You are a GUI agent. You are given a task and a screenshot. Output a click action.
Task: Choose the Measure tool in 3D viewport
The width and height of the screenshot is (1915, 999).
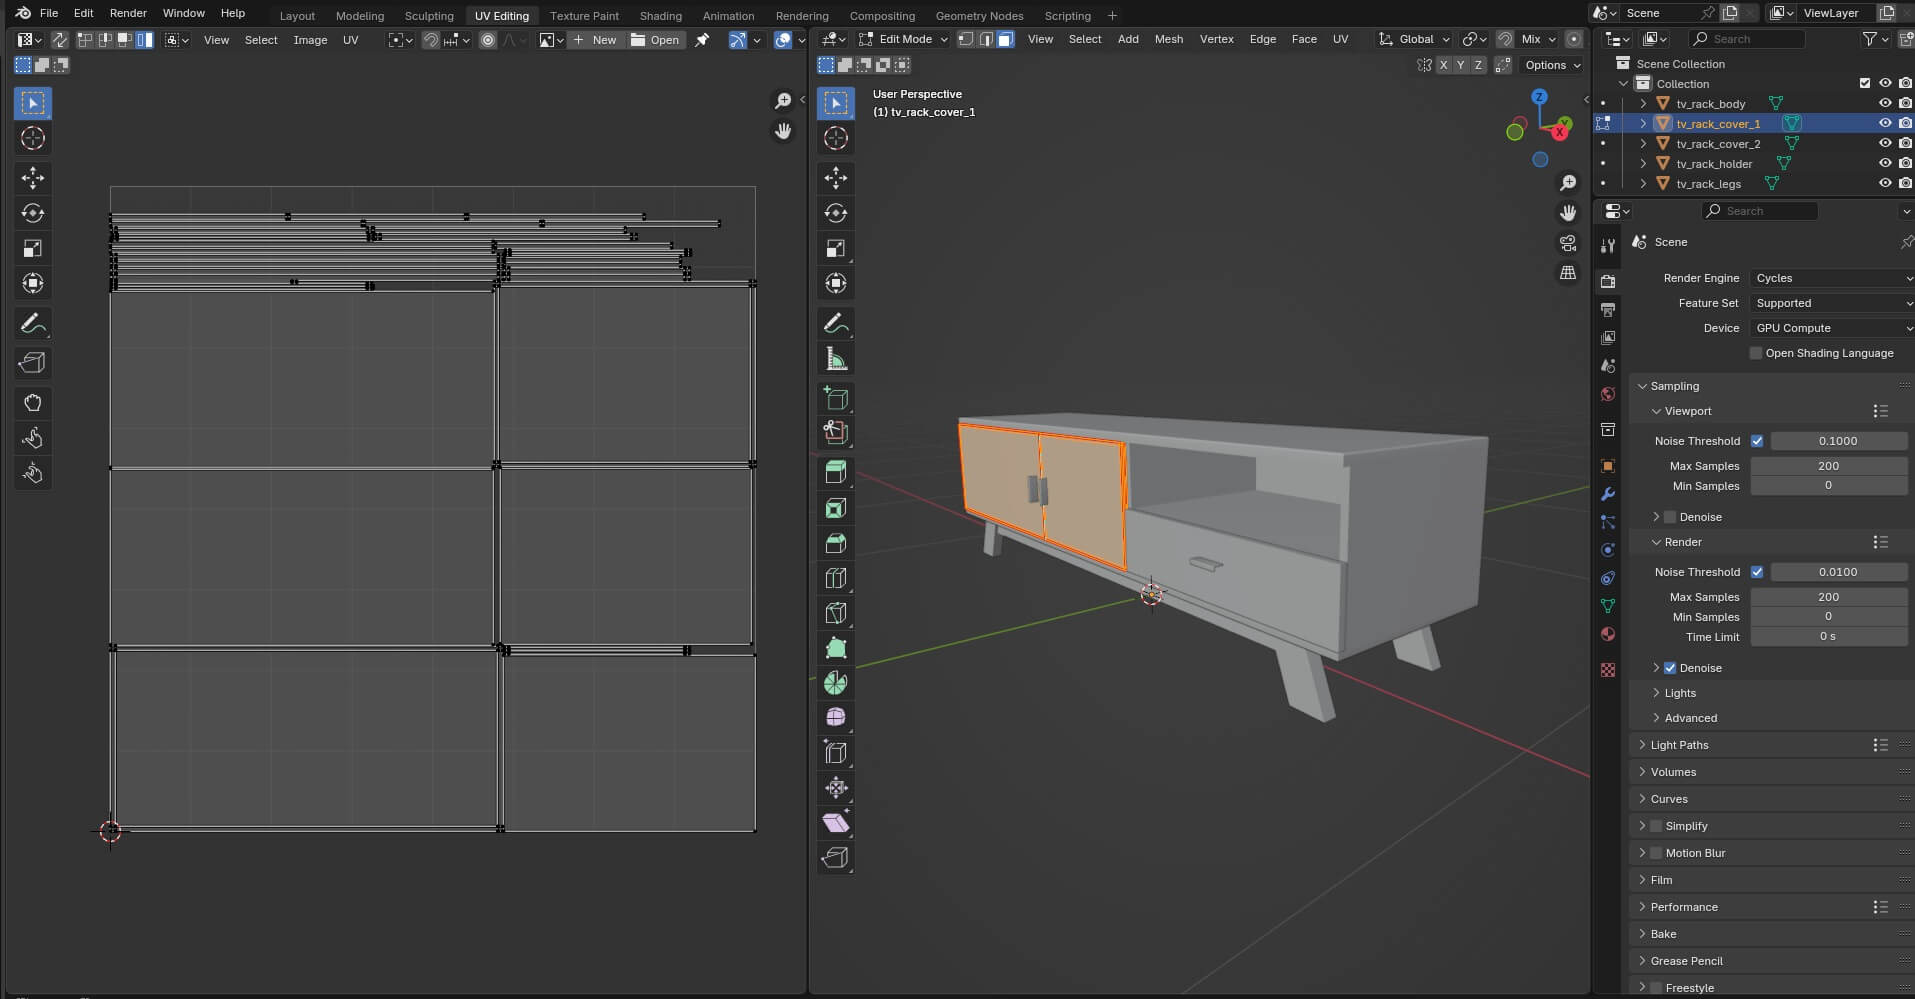pyautogui.click(x=836, y=359)
